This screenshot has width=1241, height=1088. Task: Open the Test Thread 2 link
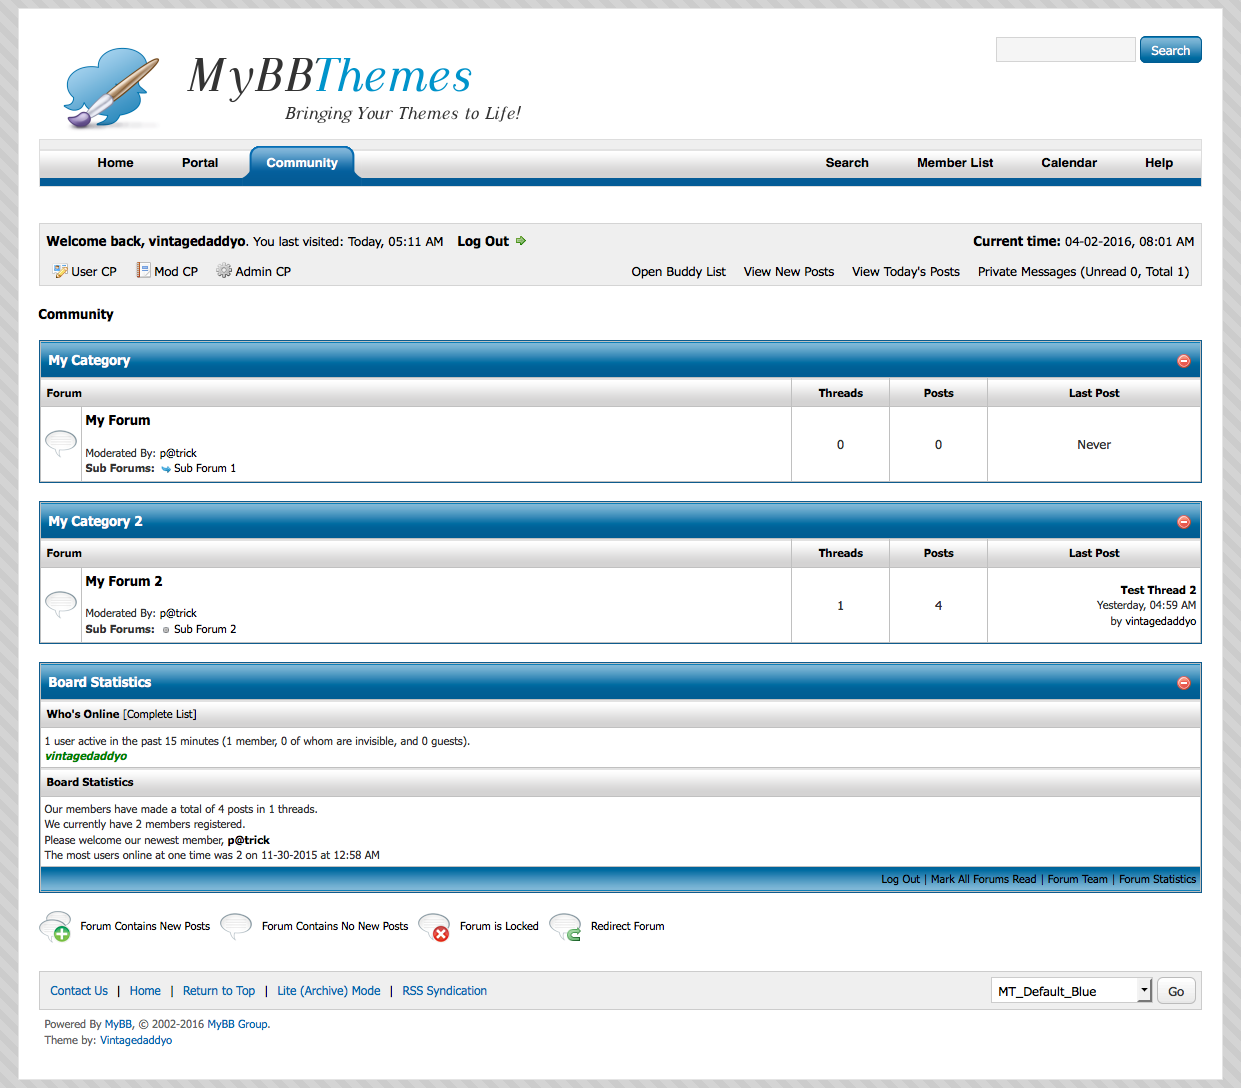point(1157,590)
